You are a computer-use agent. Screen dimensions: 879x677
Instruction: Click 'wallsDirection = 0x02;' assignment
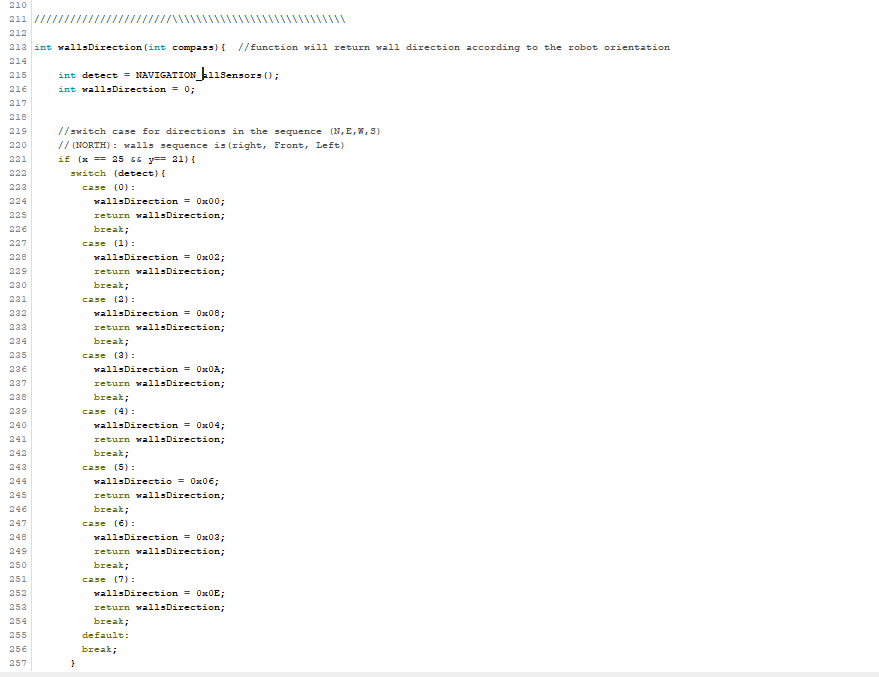pyautogui.click(x=159, y=258)
